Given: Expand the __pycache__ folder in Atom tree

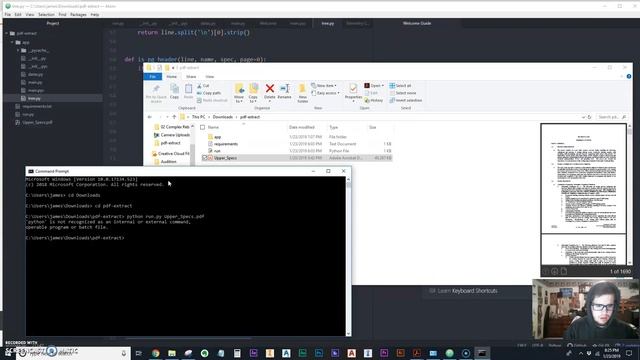Looking at the screenshot, I should (18, 51).
